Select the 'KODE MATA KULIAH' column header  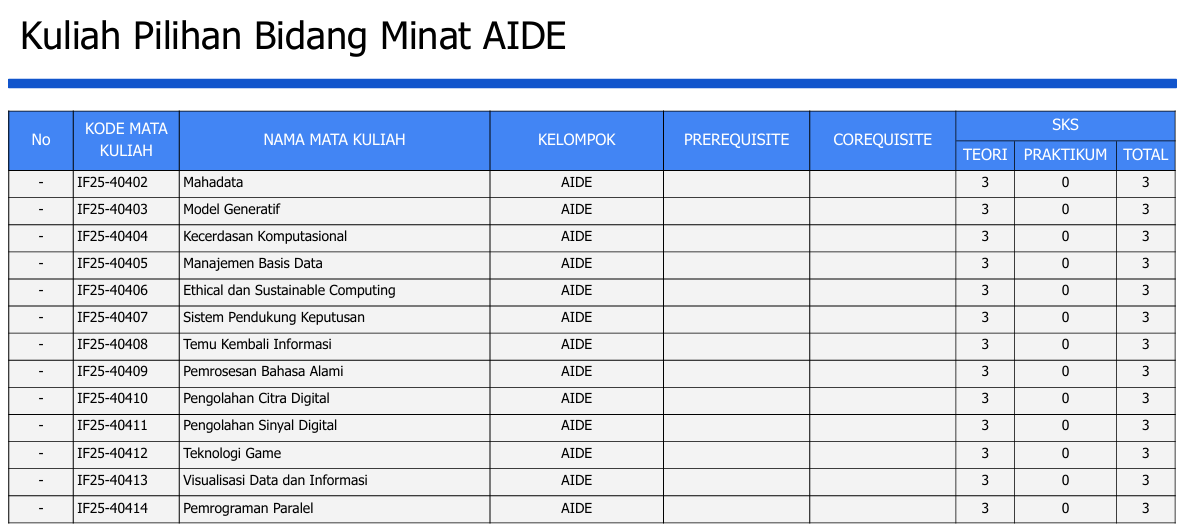pyautogui.click(x=126, y=140)
